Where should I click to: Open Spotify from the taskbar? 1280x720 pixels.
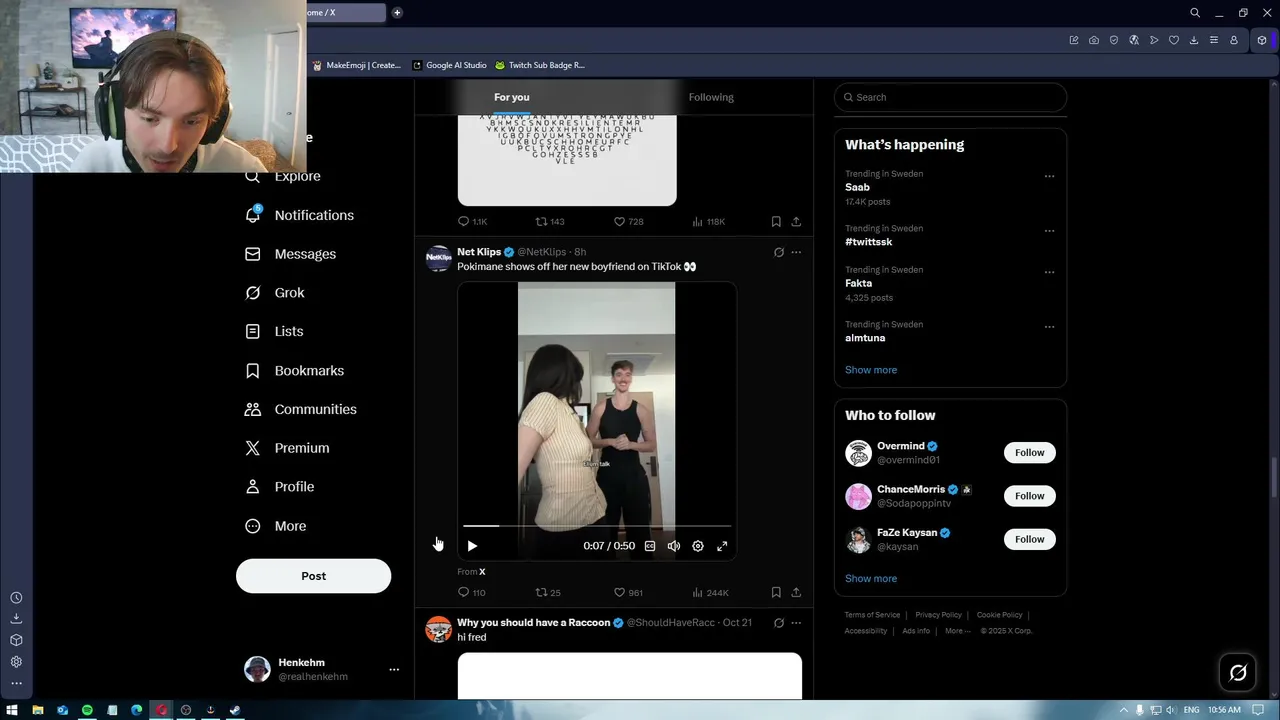tap(87, 710)
